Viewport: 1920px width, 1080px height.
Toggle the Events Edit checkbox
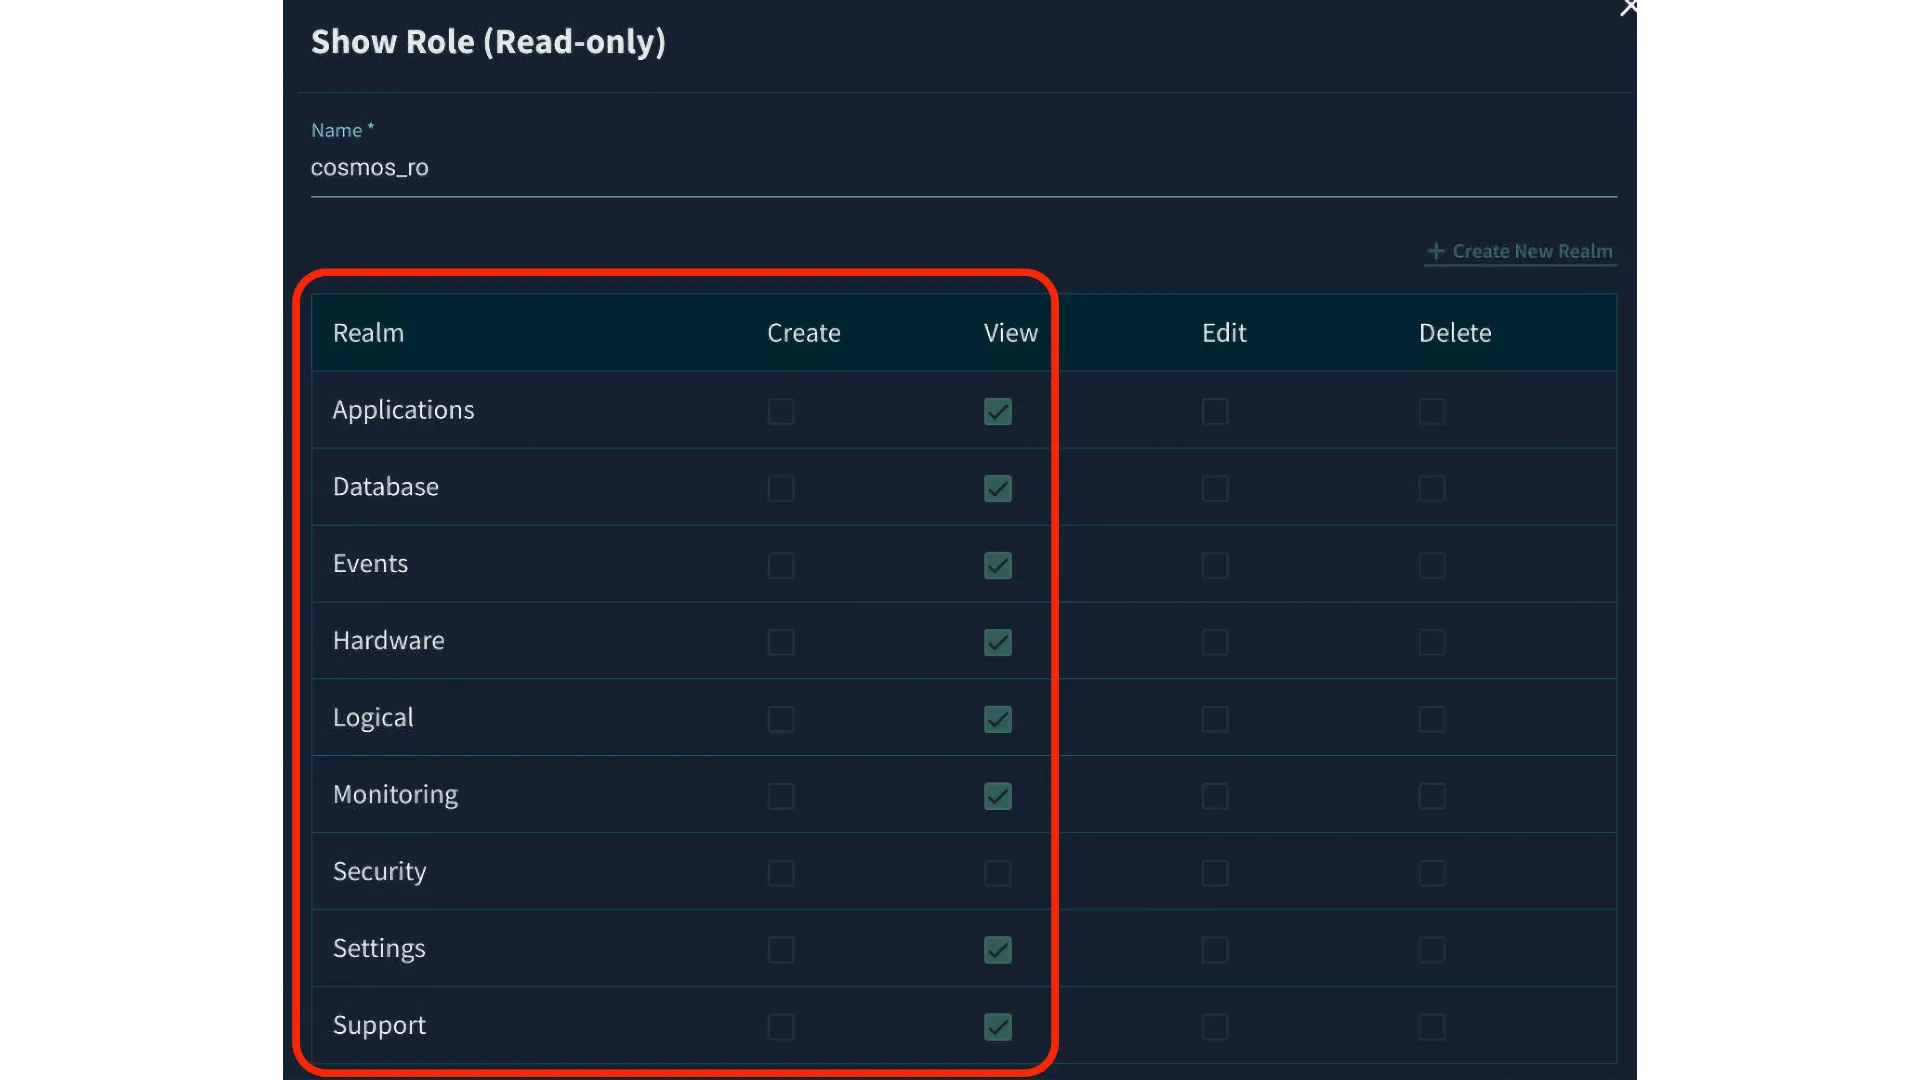[1215, 566]
